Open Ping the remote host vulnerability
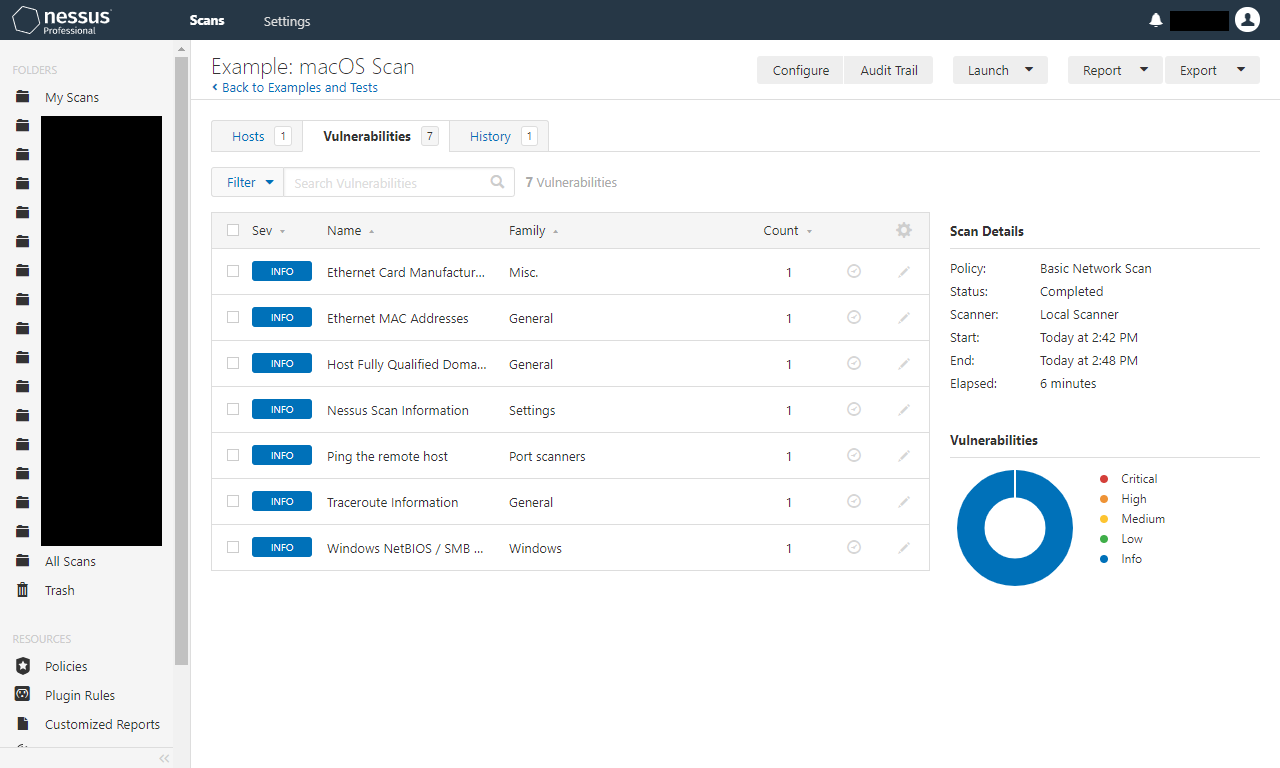 point(387,456)
